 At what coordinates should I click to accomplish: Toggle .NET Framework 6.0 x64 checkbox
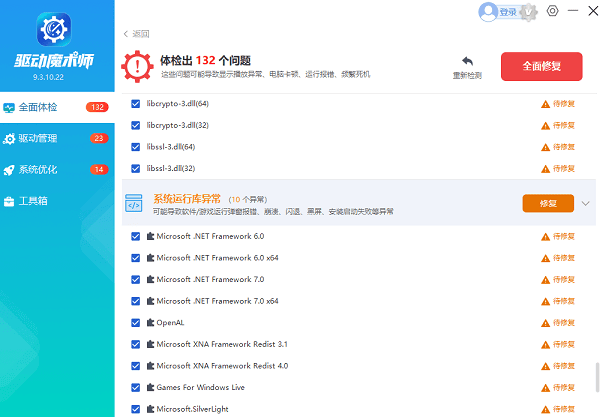[135, 258]
